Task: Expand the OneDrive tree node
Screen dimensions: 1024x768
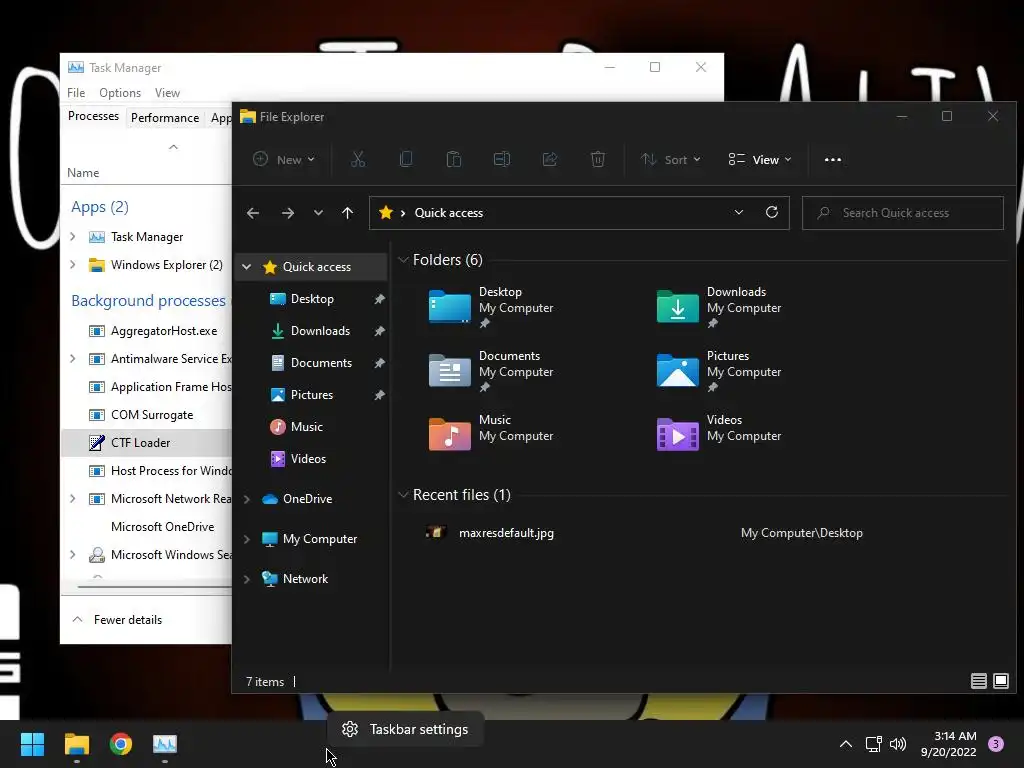Action: click(x=246, y=499)
